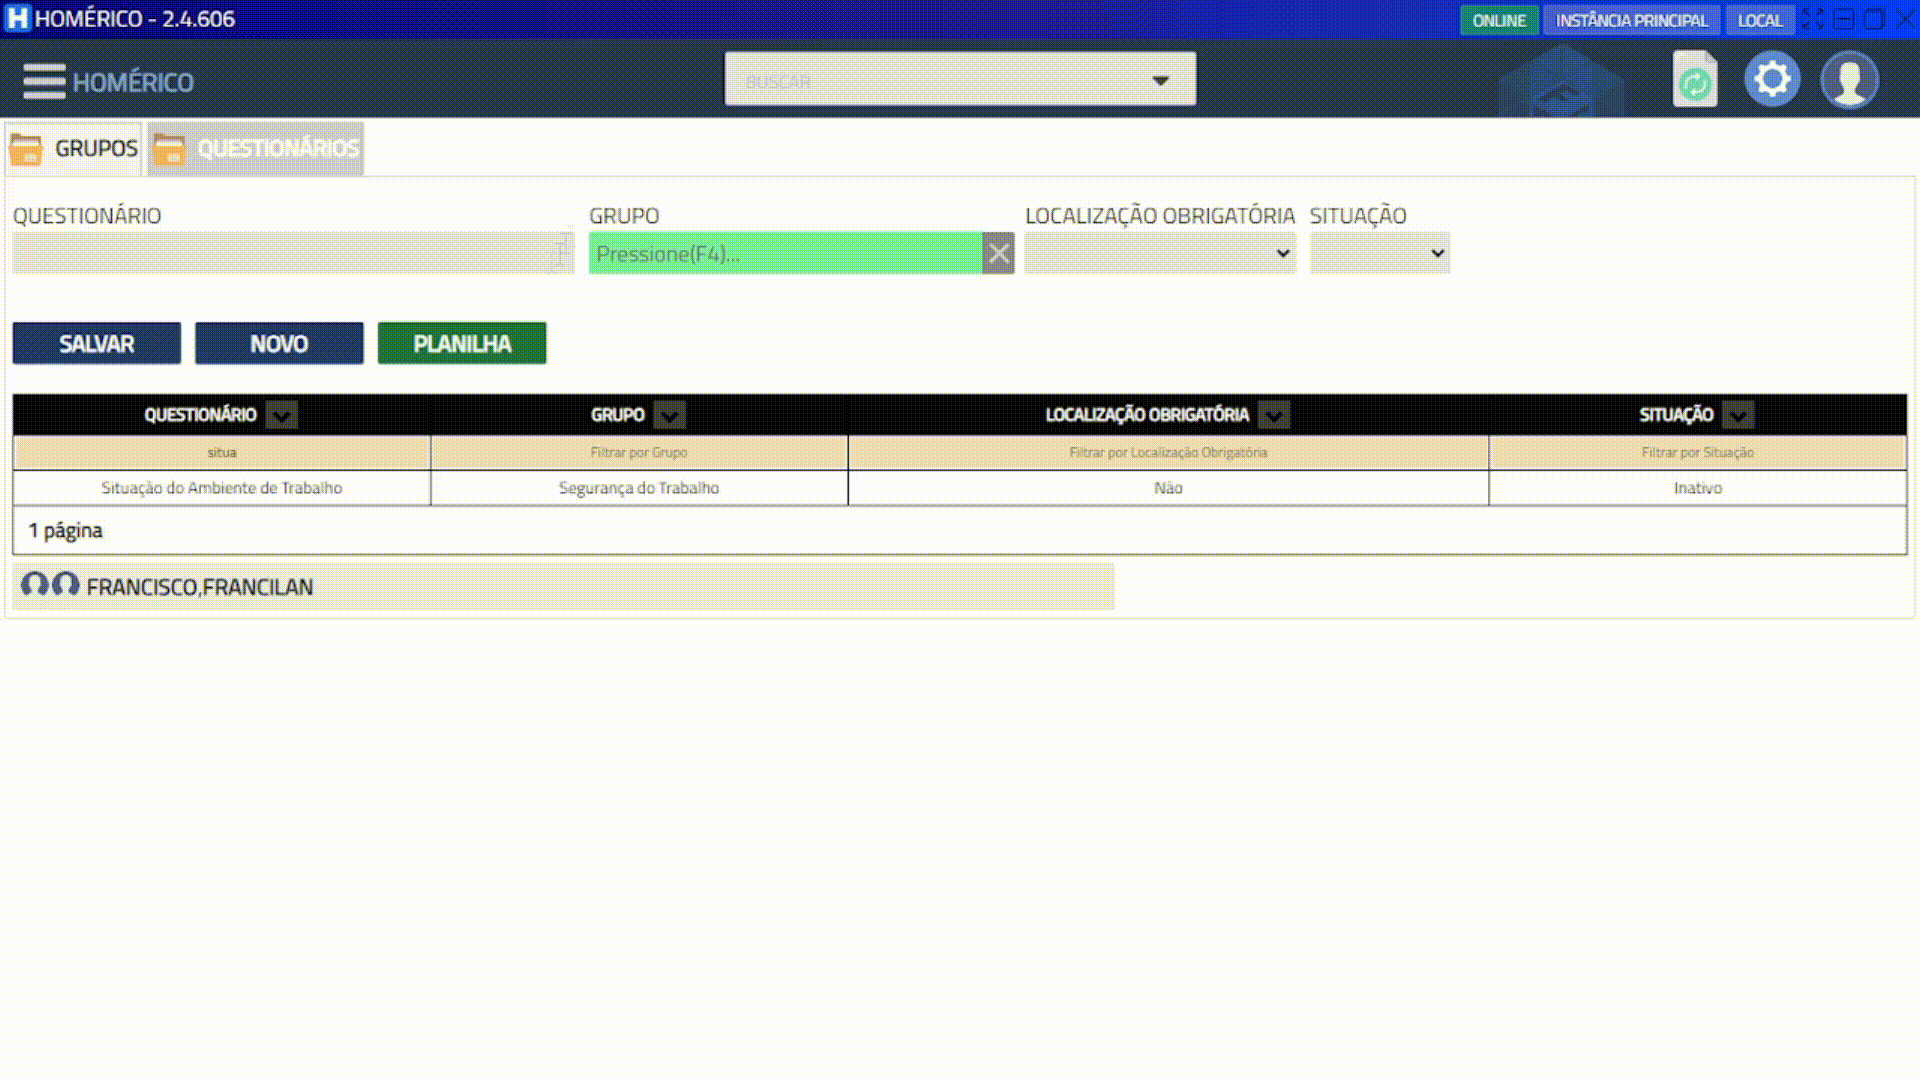Click the refresh document icon
The image size is (1920, 1080).
click(x=1694, y=80)
